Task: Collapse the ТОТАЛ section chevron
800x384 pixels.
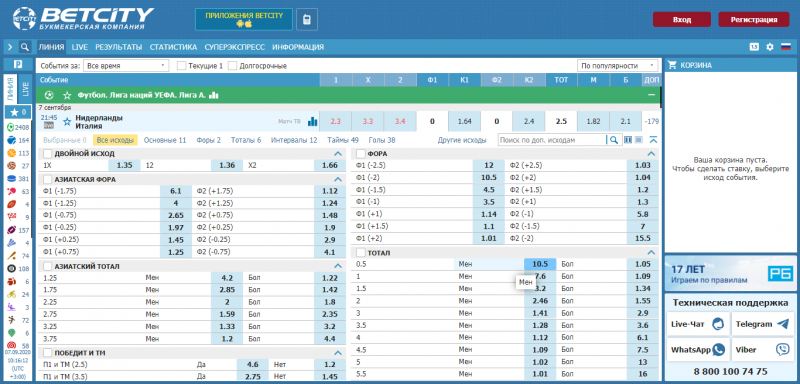Action: (x=651, y=252)
